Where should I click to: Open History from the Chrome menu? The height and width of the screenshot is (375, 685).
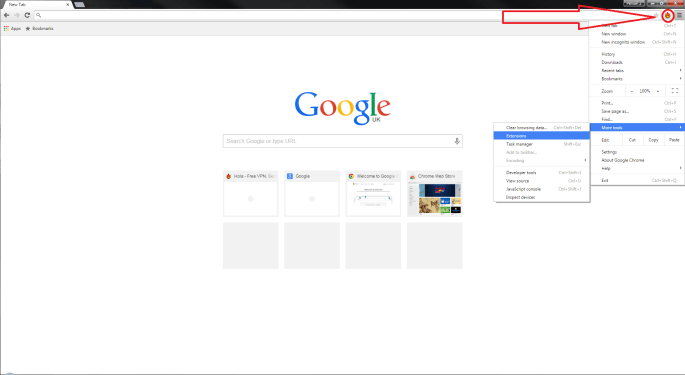[x=637, y=54]
